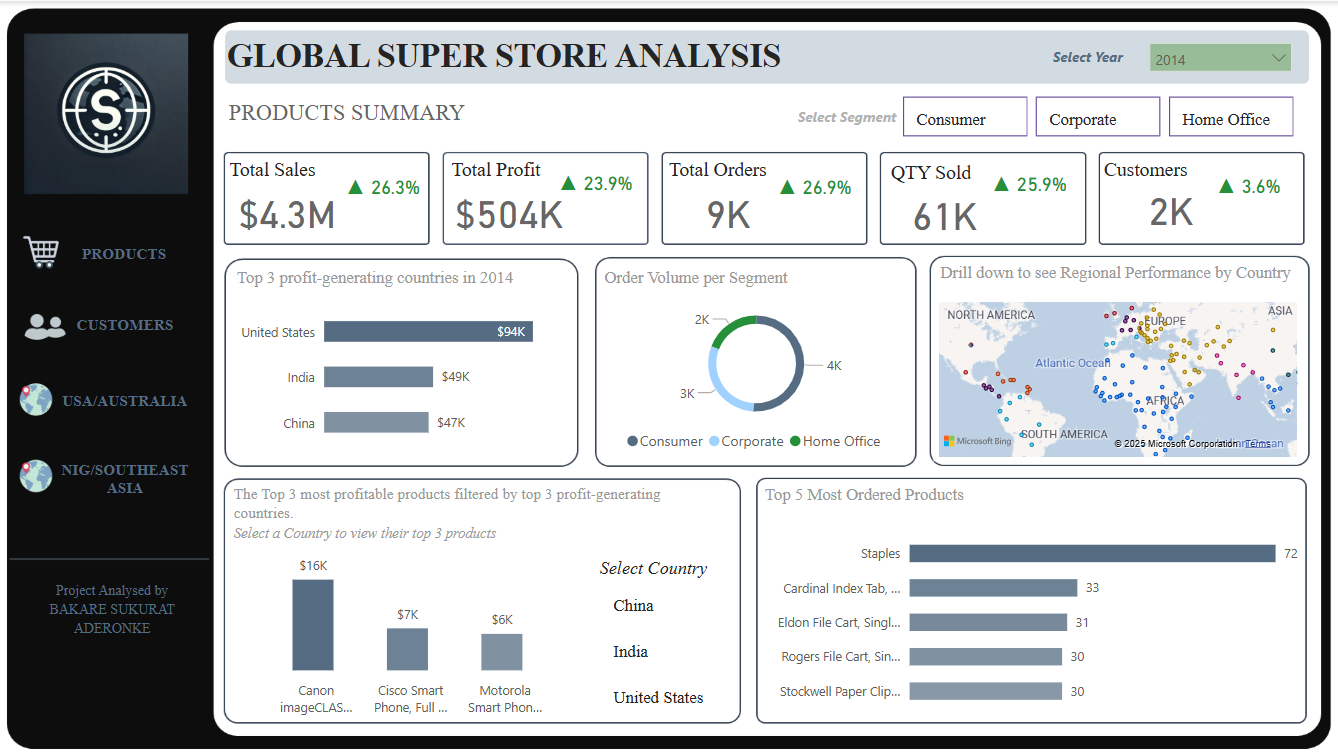The height and width of the screenshot is (754, 1338).
Task: Click the Atlantic Ocean map label
Action: click(x=1072, y=363)
